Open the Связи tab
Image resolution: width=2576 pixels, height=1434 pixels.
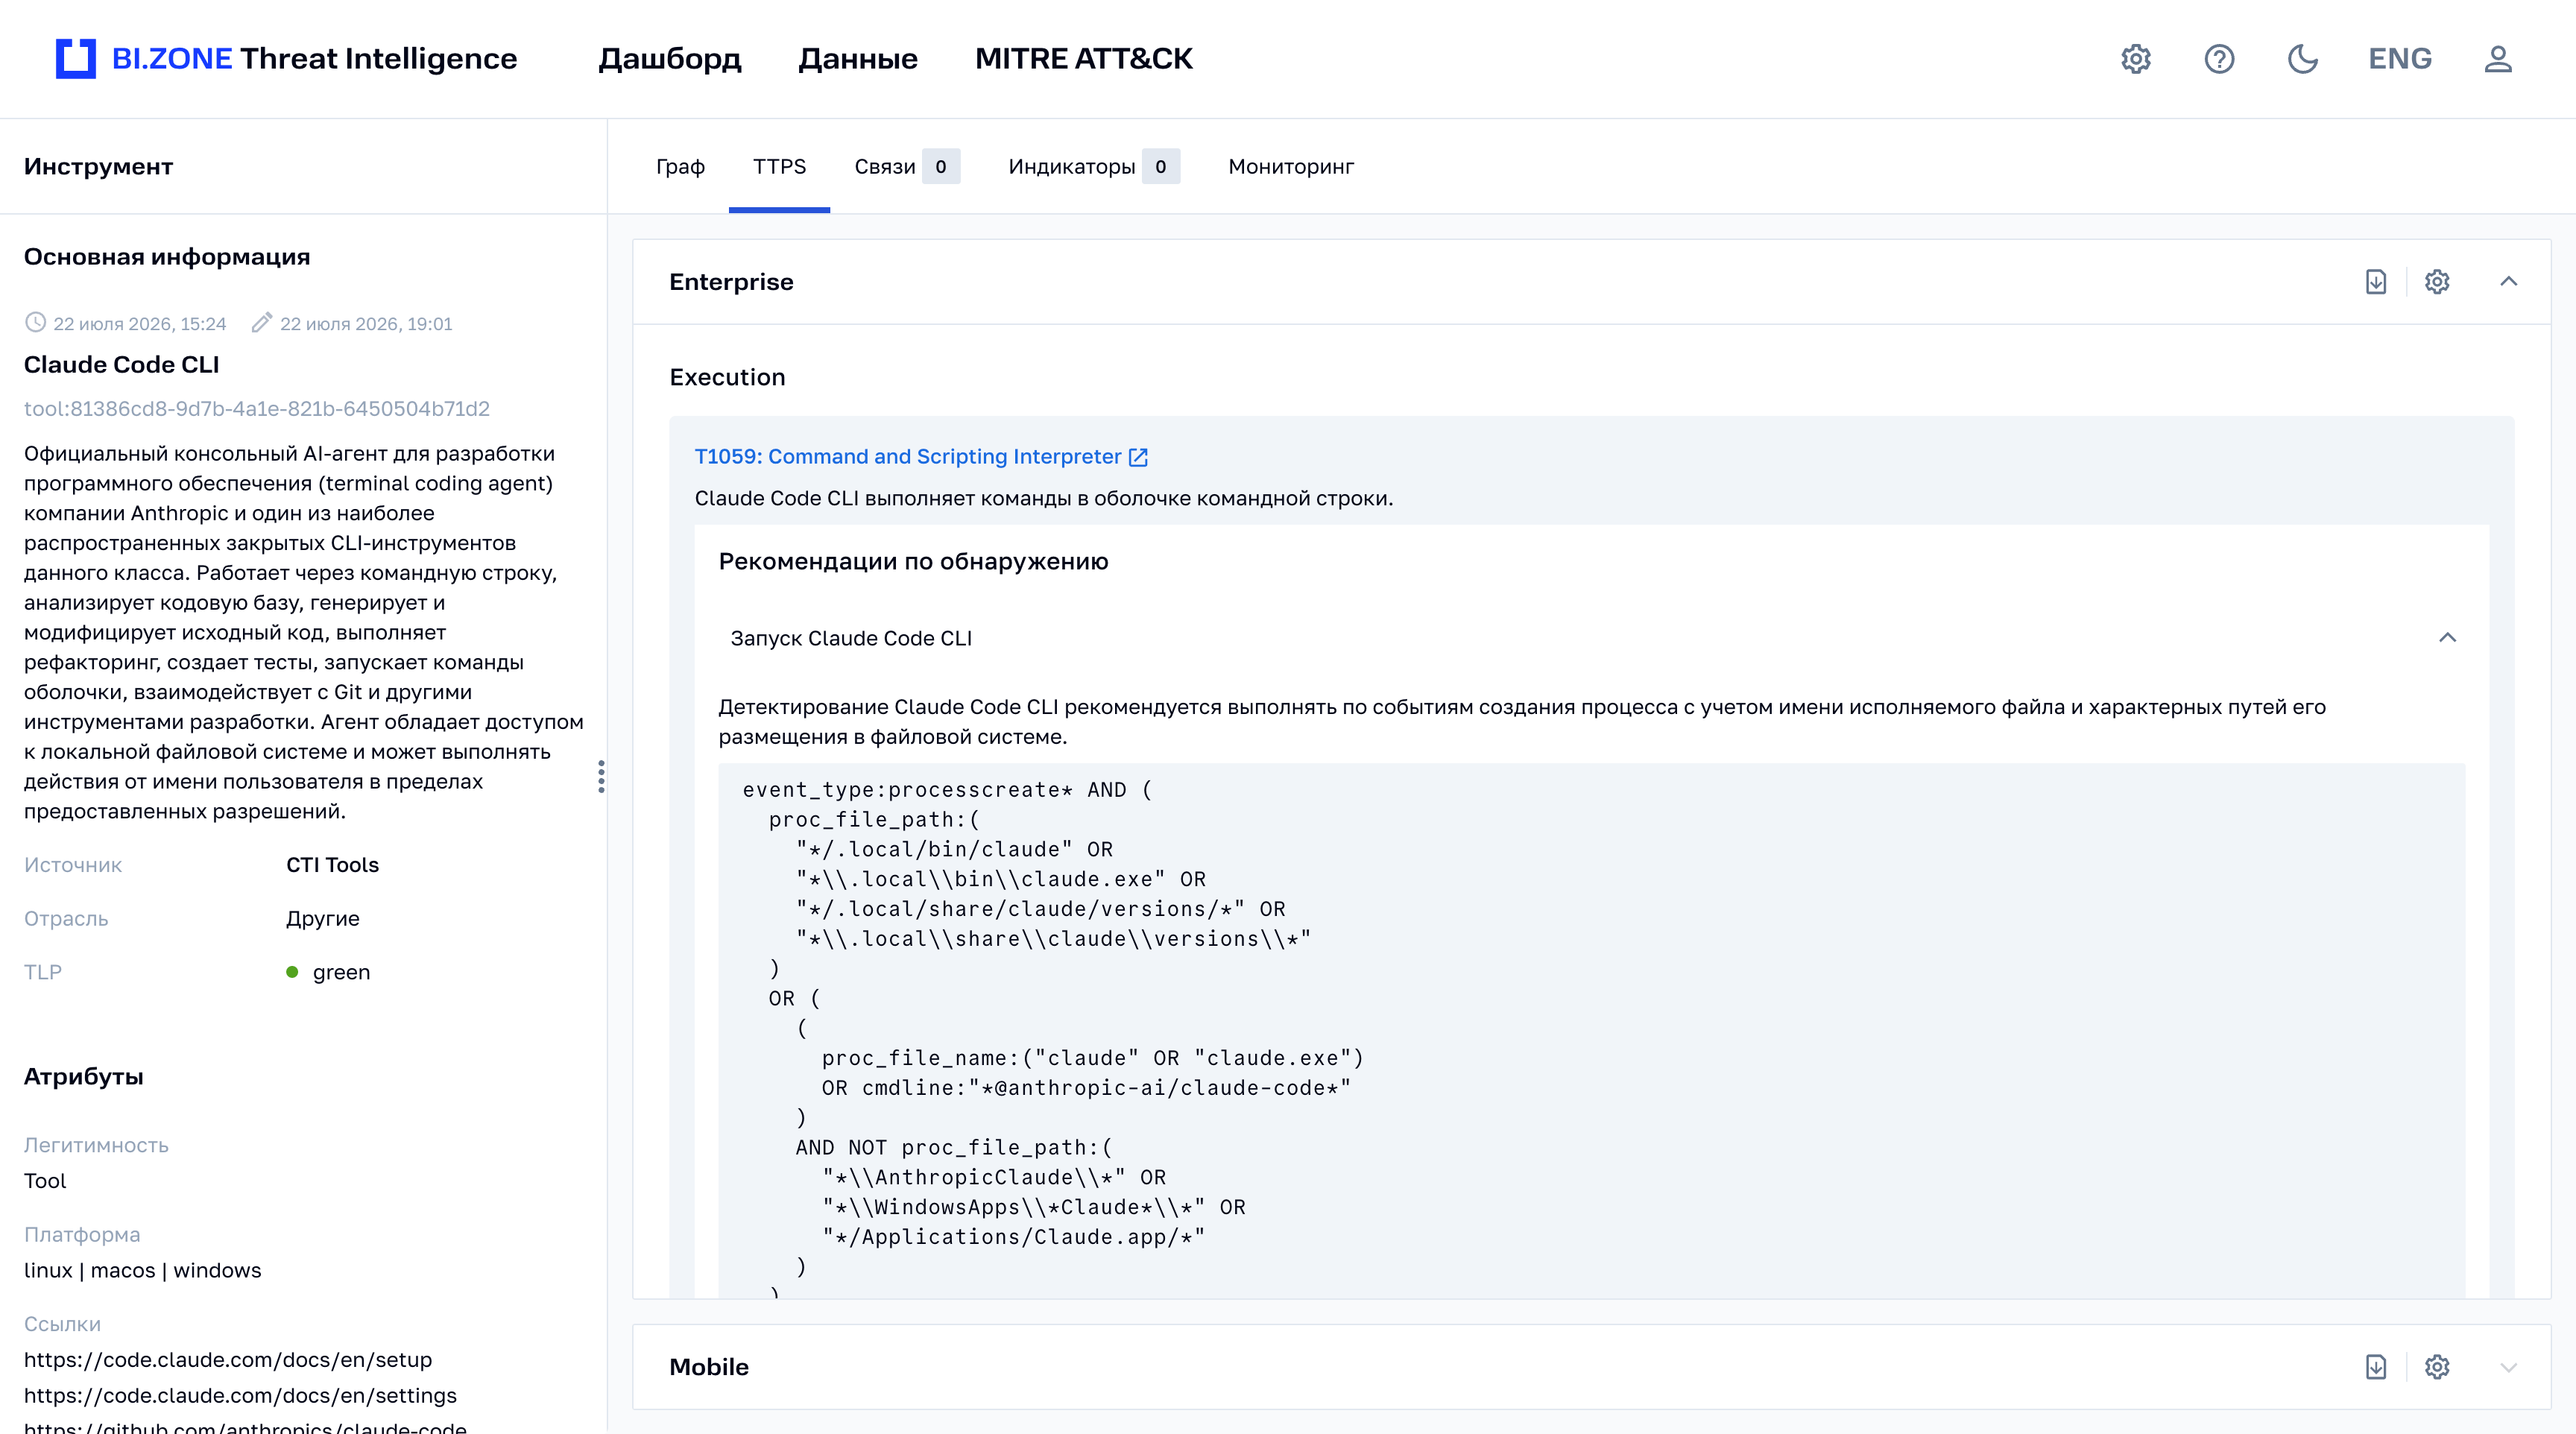906,167
